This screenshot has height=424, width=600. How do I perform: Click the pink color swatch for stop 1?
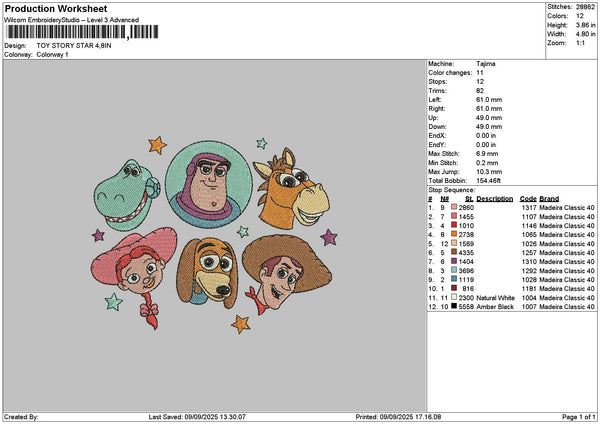454,207
